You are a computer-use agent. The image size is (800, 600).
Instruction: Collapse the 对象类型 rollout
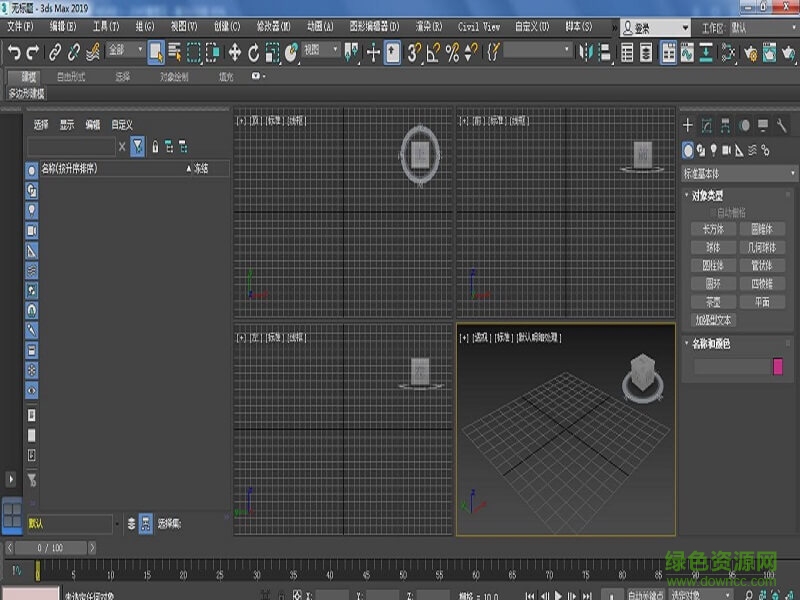tap(708, 196)
